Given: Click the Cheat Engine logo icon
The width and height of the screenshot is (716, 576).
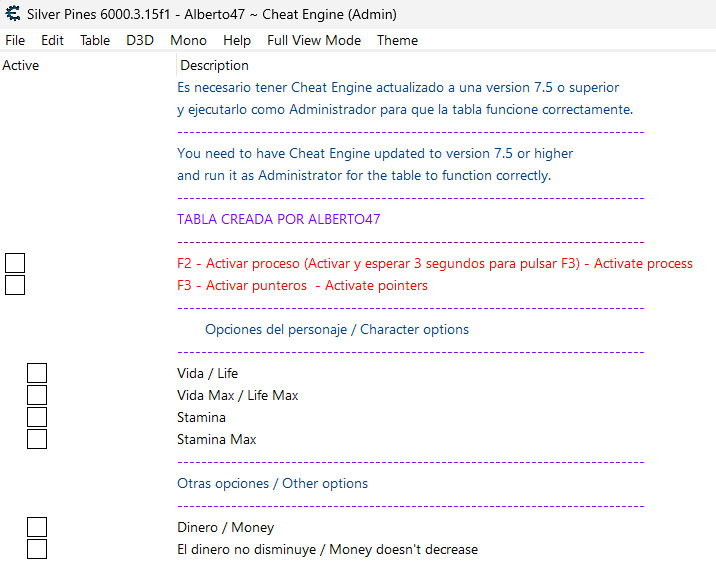Looking at the screenshot, I should (13, 14).
